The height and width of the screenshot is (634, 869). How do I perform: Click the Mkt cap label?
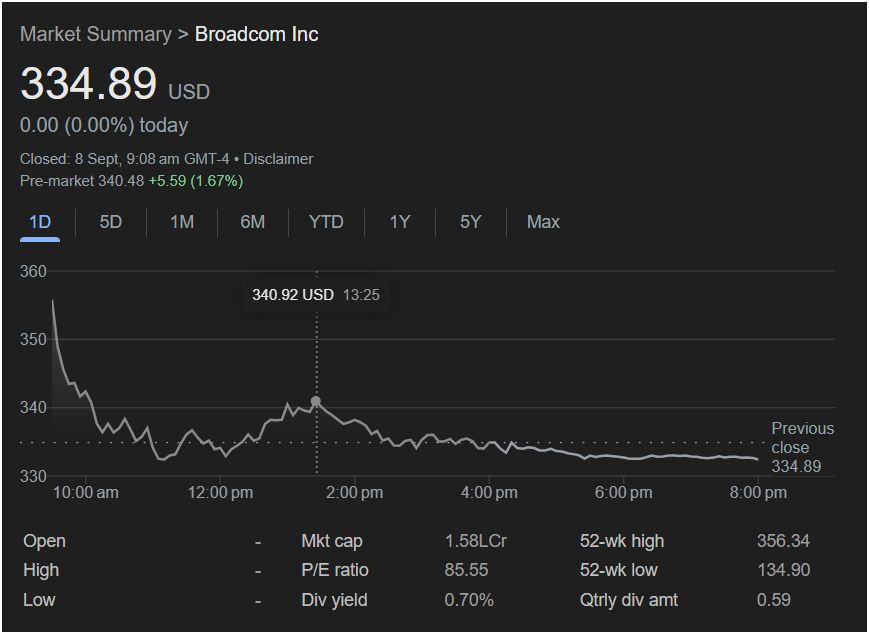tap(332, 541)
